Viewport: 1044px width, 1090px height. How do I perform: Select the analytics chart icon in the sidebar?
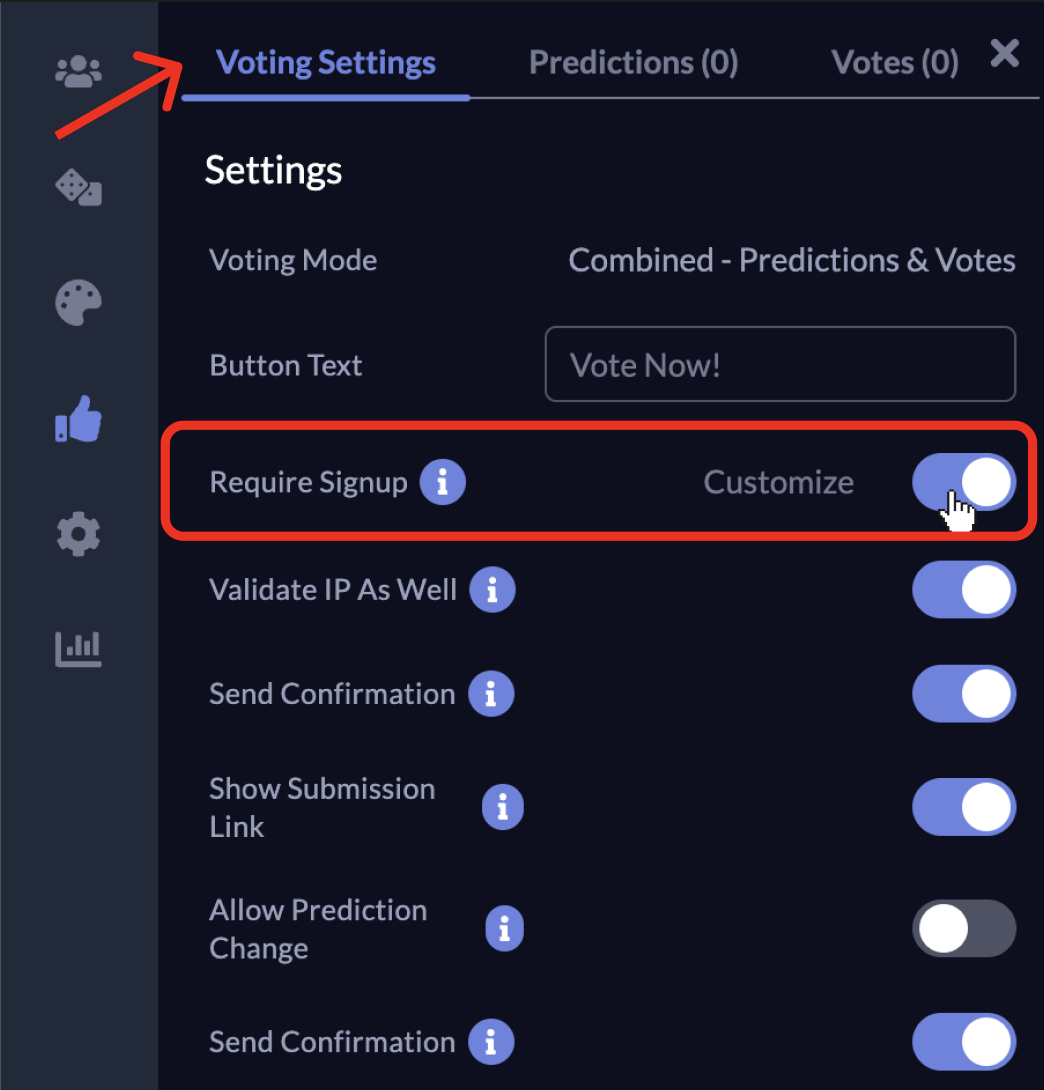pos(78,648)
